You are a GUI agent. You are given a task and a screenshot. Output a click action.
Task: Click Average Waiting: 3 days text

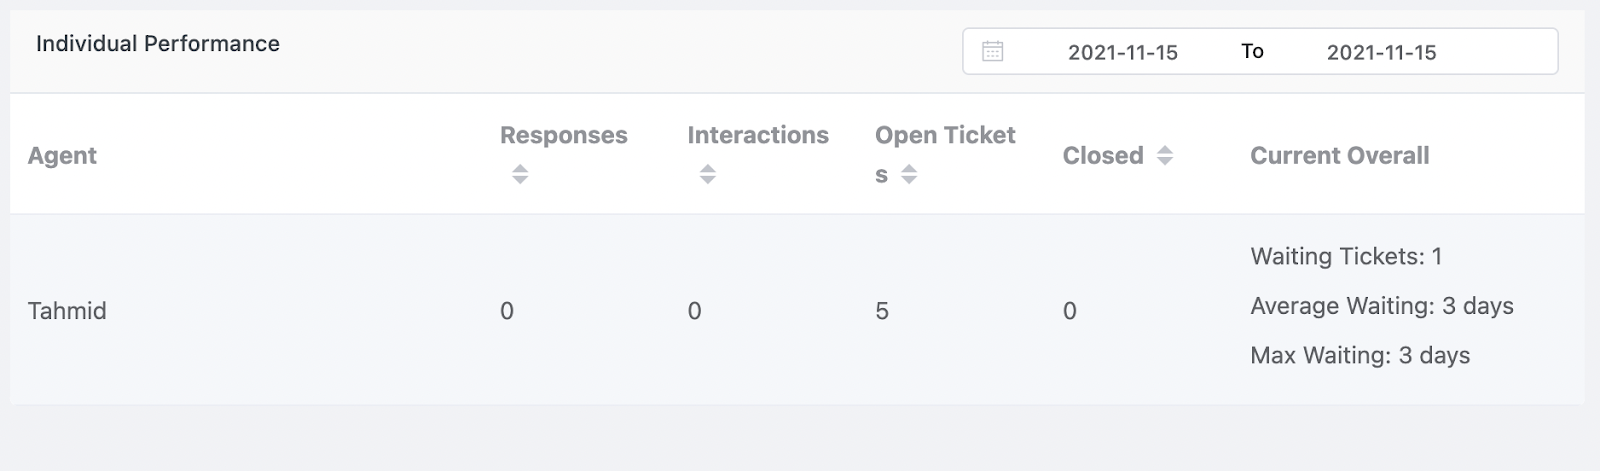pyautogui.click(x=1381, y=306)
